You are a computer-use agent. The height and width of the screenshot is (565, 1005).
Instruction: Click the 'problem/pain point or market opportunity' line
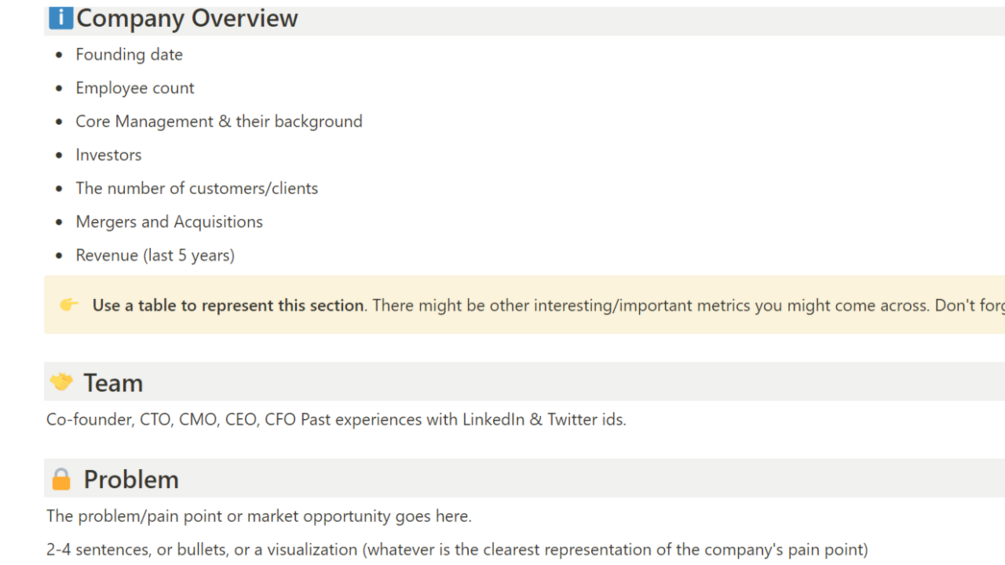pos(259,516)
